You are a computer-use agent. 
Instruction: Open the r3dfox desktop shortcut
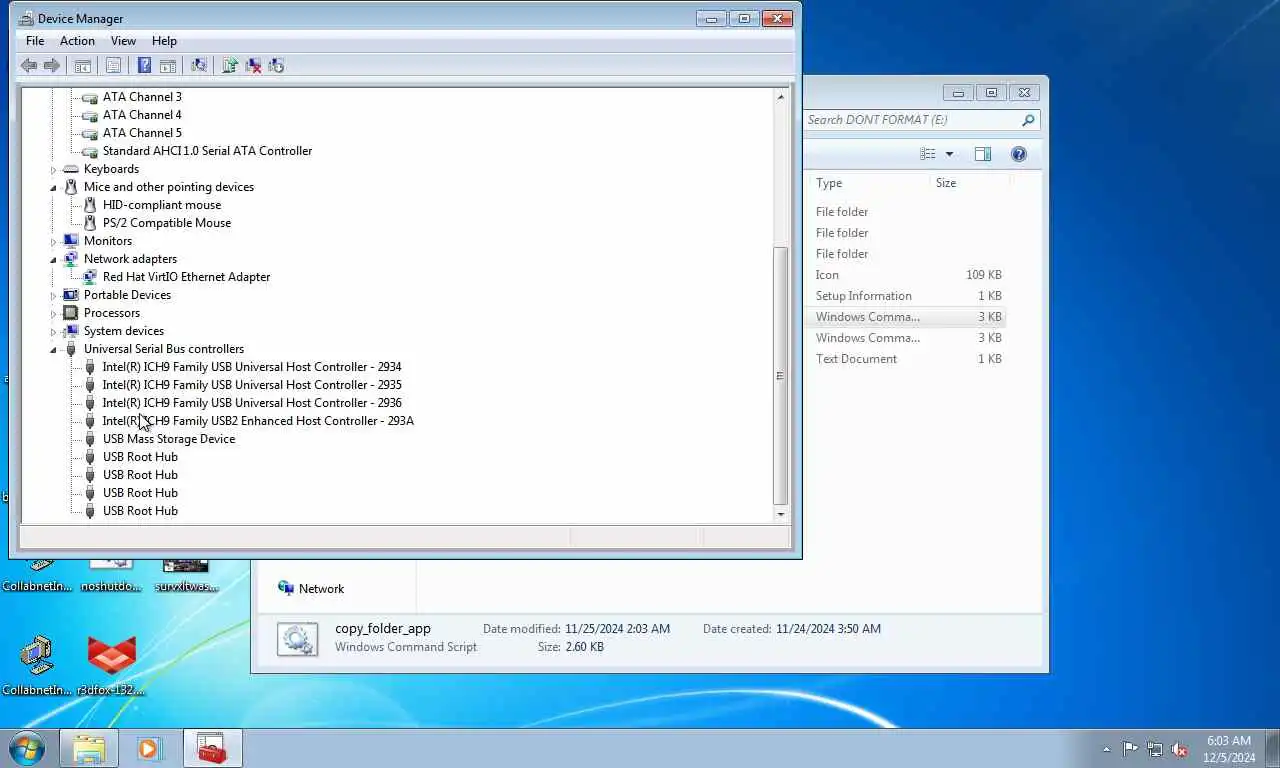(x=111, y=665)
